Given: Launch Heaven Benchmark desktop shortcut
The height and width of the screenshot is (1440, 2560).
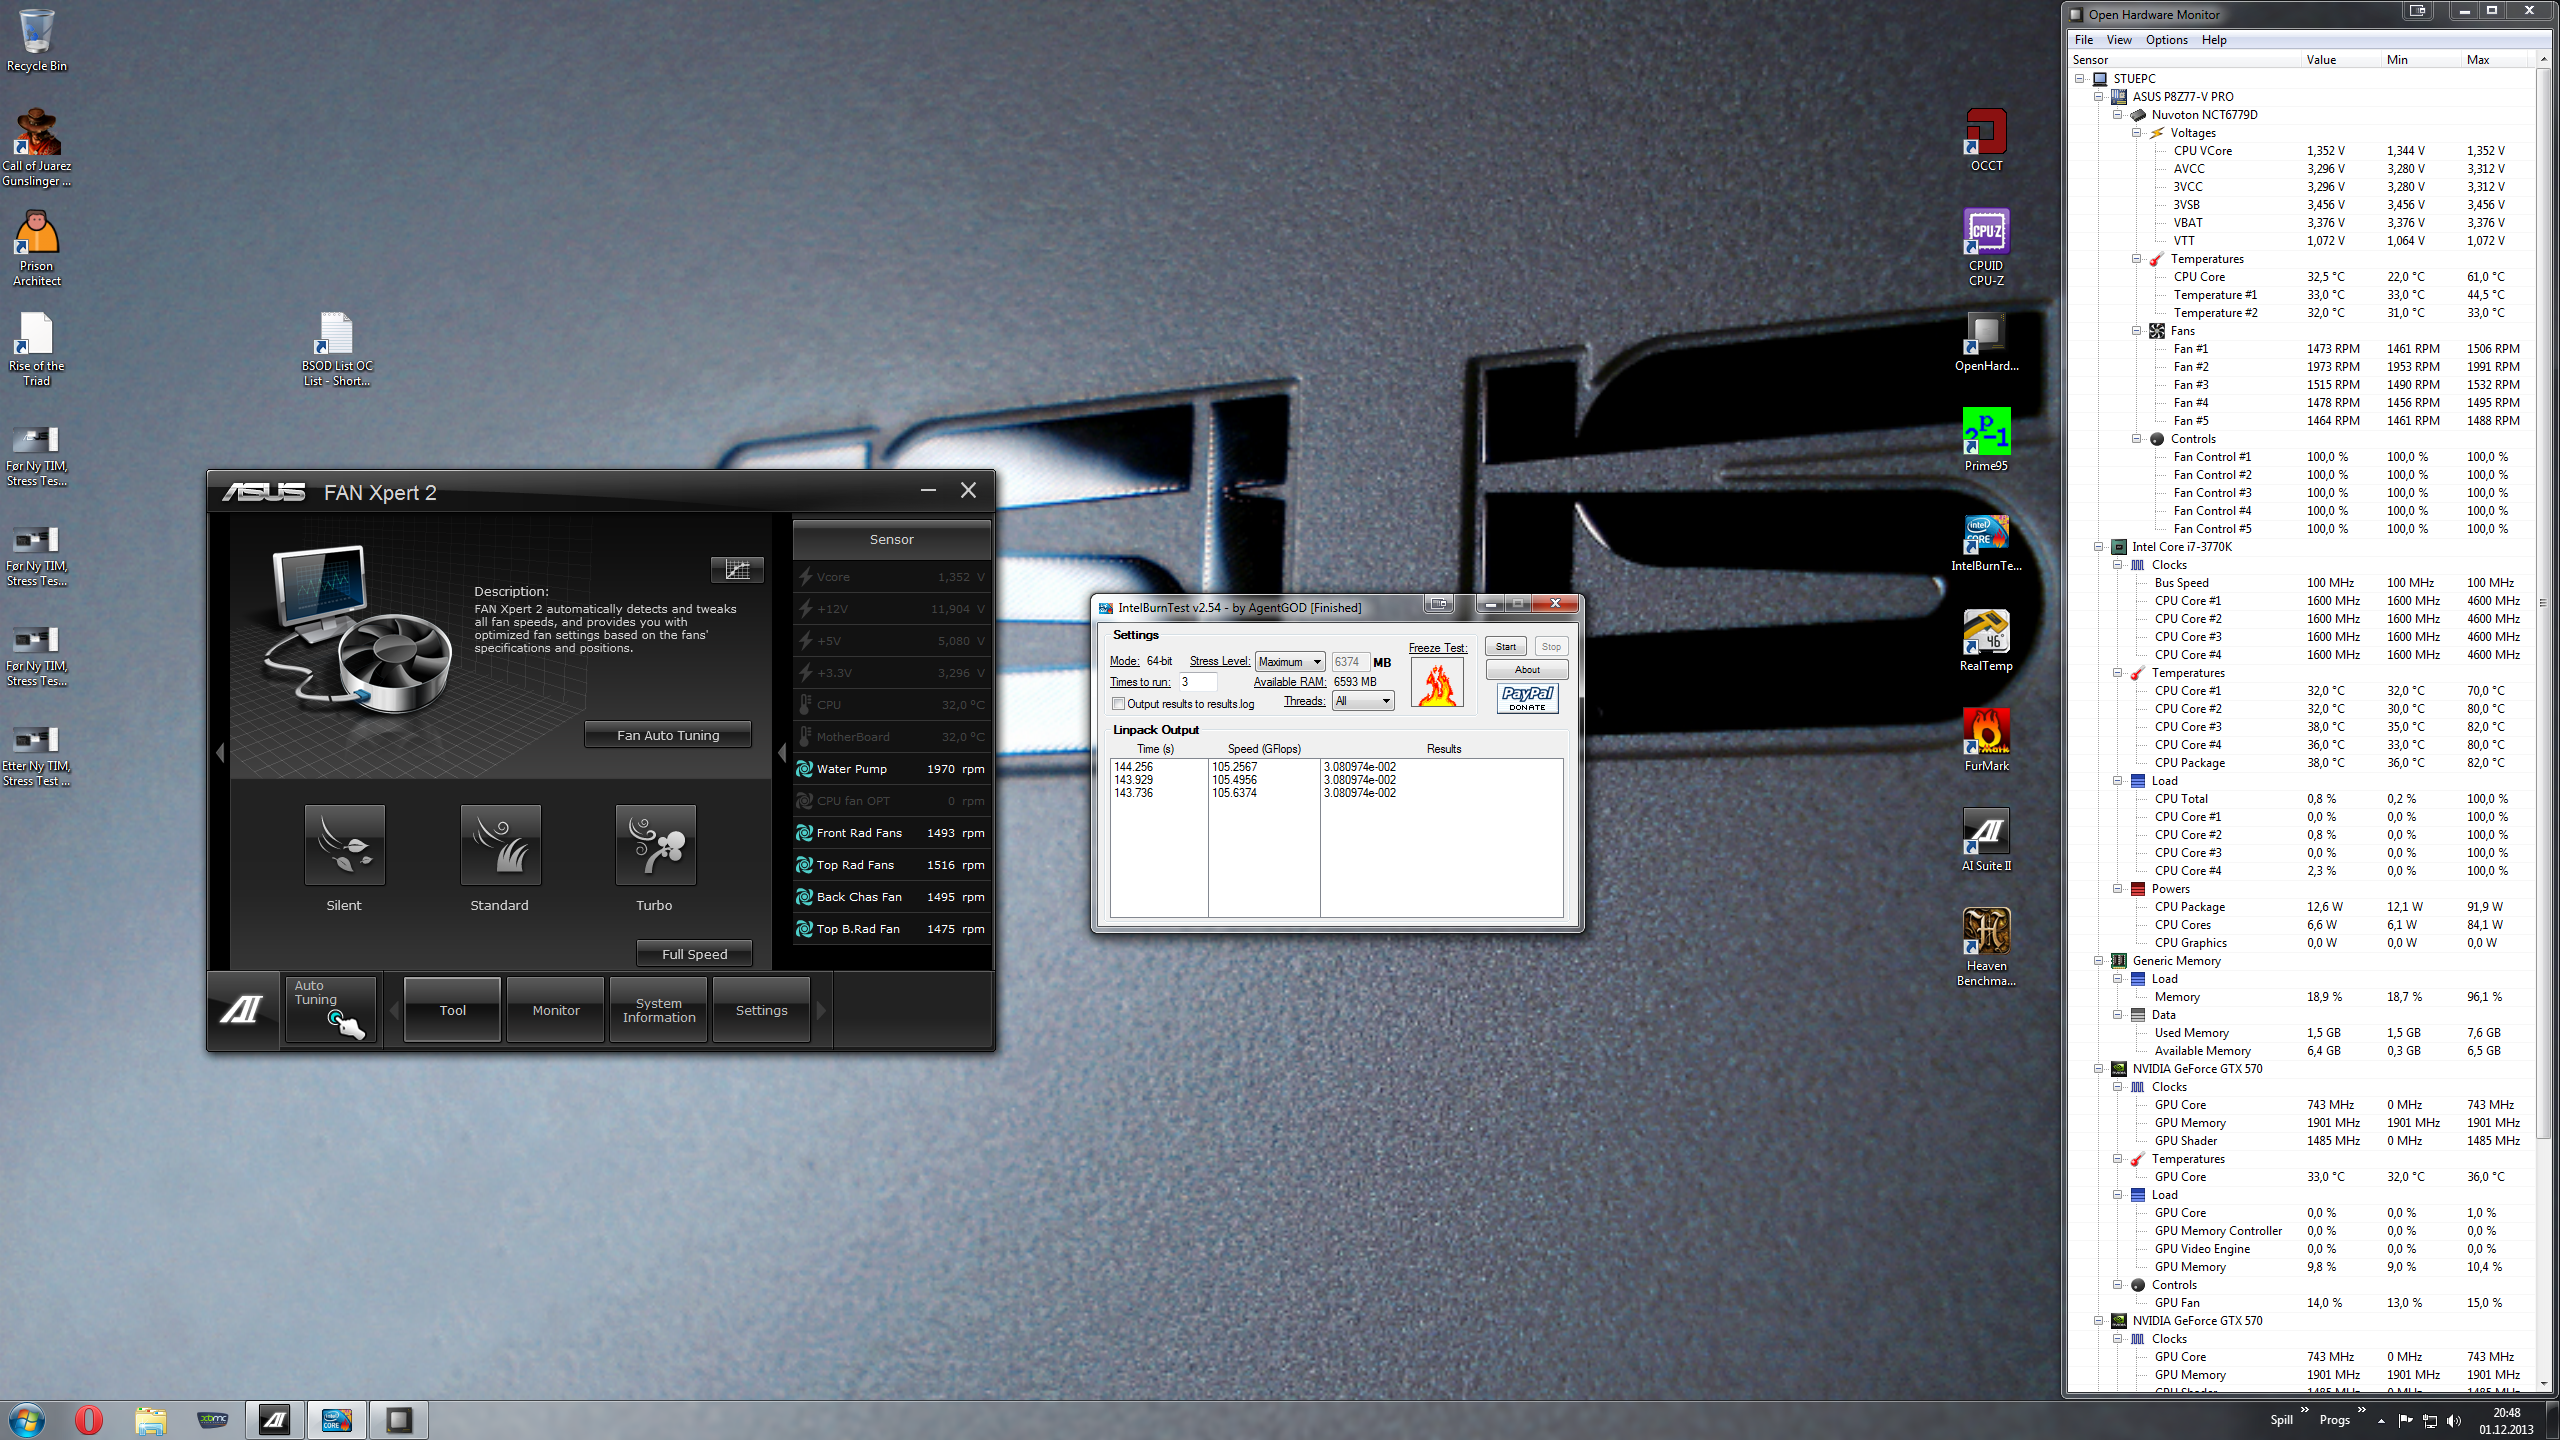Looking at the screenshot, I should tap(1986, 948).
